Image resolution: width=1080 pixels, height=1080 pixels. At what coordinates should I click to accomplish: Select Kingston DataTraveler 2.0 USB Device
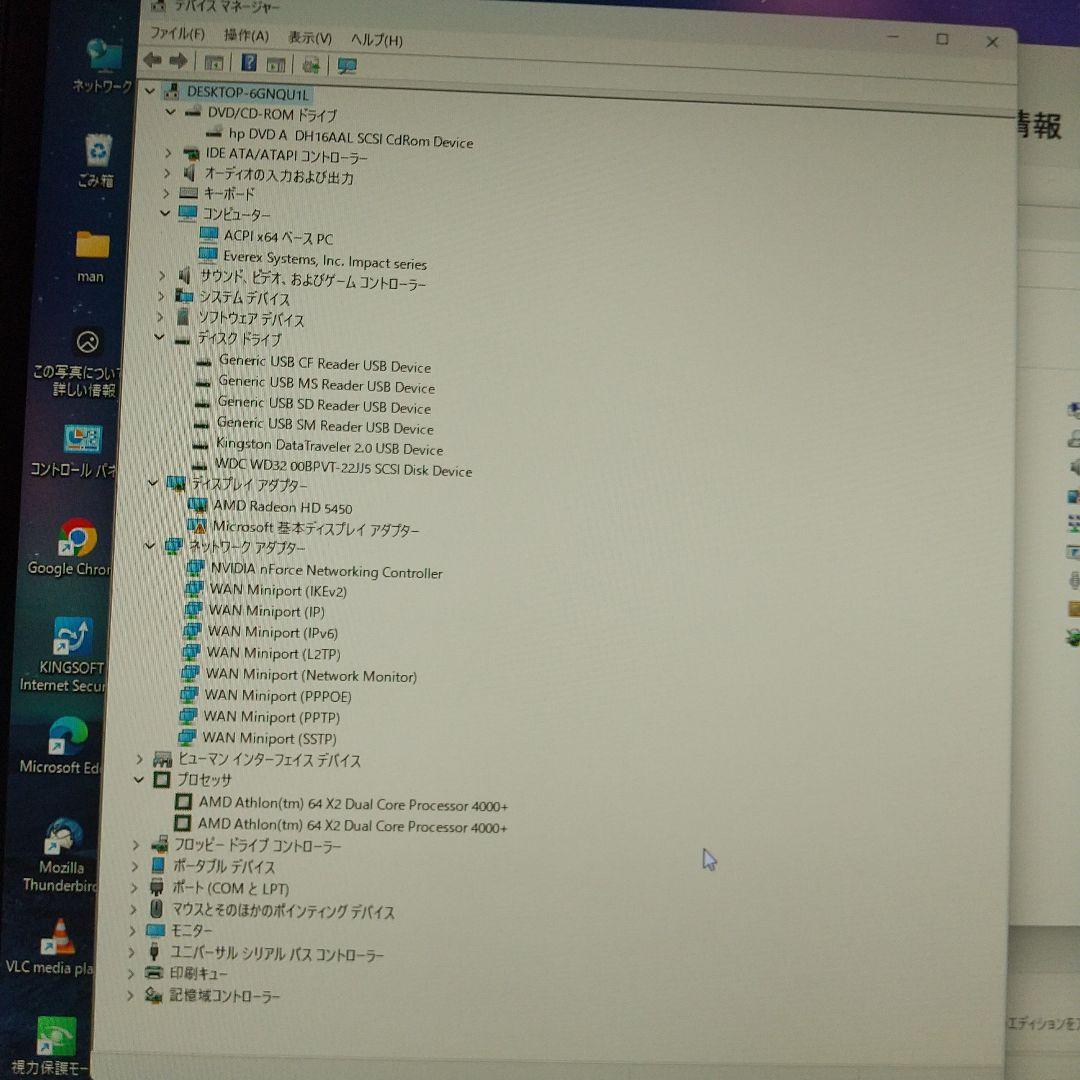329,446
